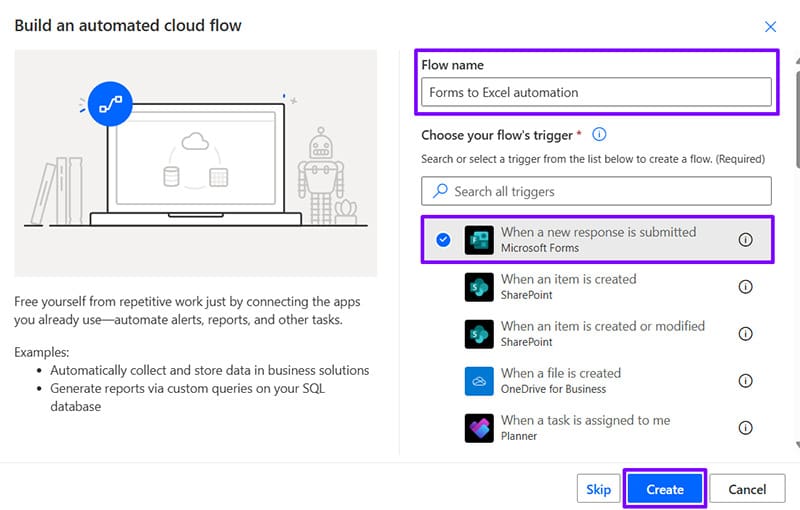Click the Planner trigger icon
Viewport: 800px width, 510px height.
pos(480,428)
